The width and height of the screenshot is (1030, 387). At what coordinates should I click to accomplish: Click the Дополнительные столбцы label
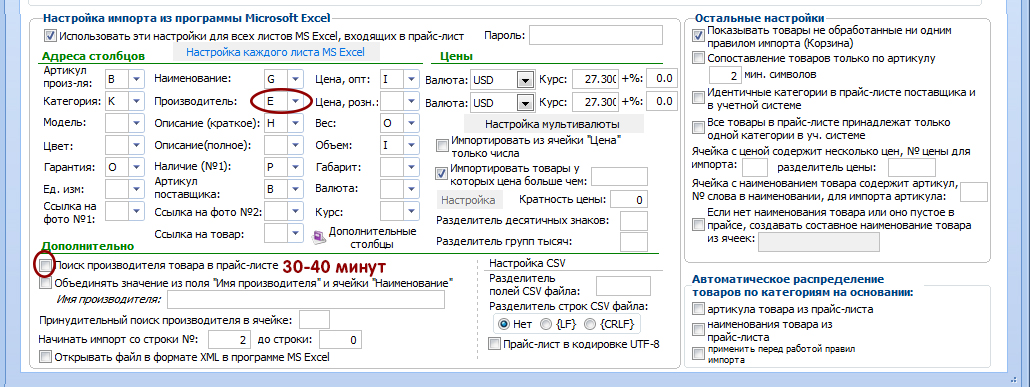pyautogui.click(x=372, y=238)
